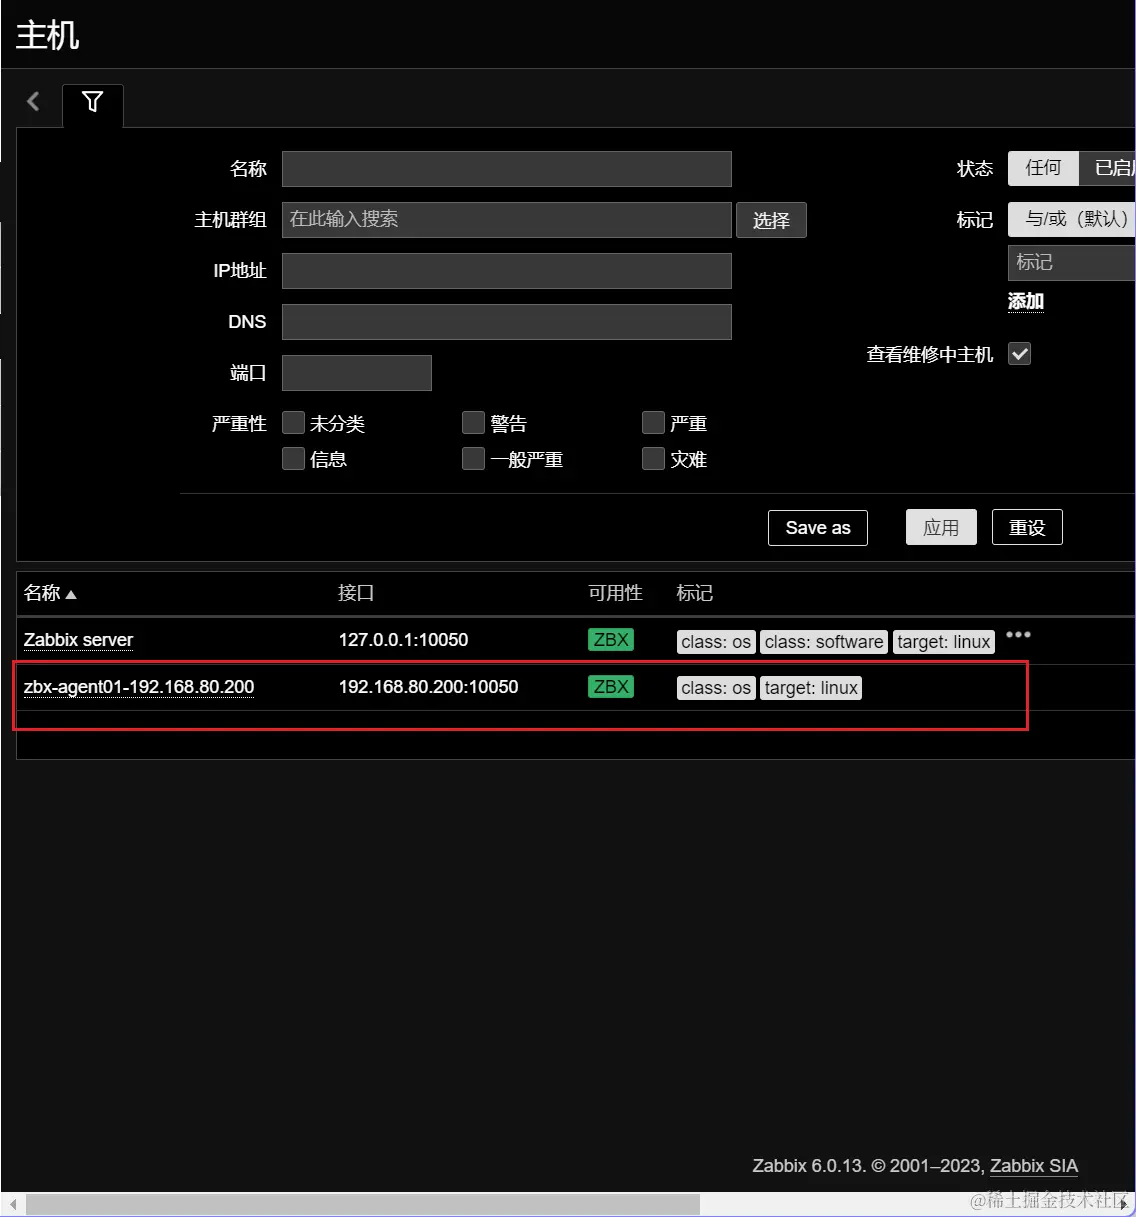Click target: linux tag on zbx-agent01 row

pos(811,688)
